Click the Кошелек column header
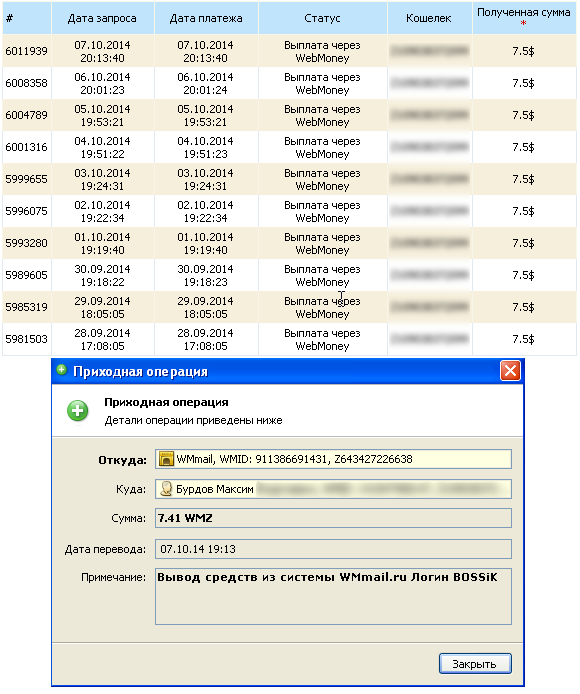This screenshot has height=694, width=580. pos(429,18)
